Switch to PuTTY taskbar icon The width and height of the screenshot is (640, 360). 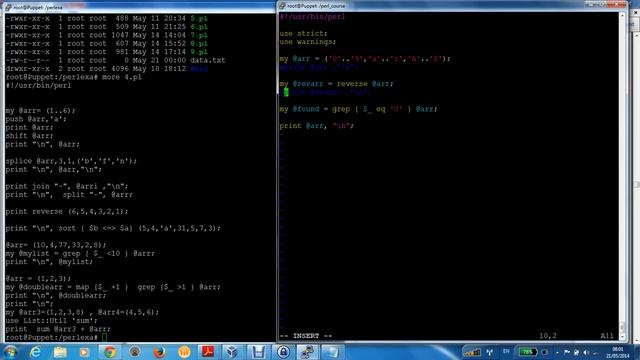click(x=307, y=352)
